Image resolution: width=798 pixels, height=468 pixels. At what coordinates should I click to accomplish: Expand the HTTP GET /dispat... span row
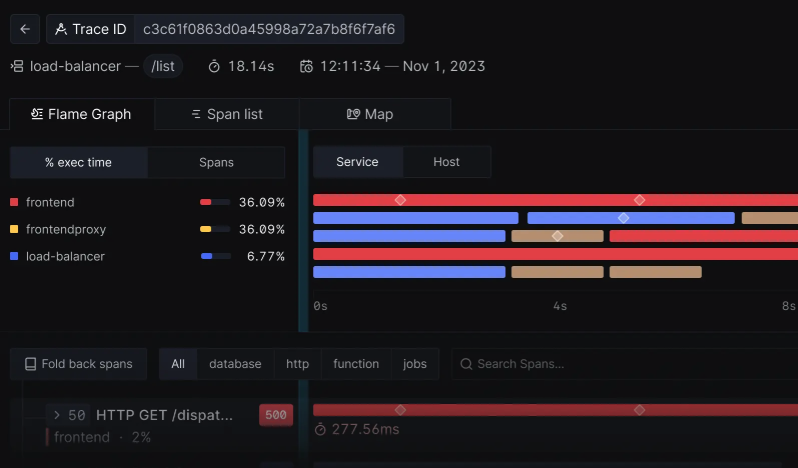tap(56, 415)
